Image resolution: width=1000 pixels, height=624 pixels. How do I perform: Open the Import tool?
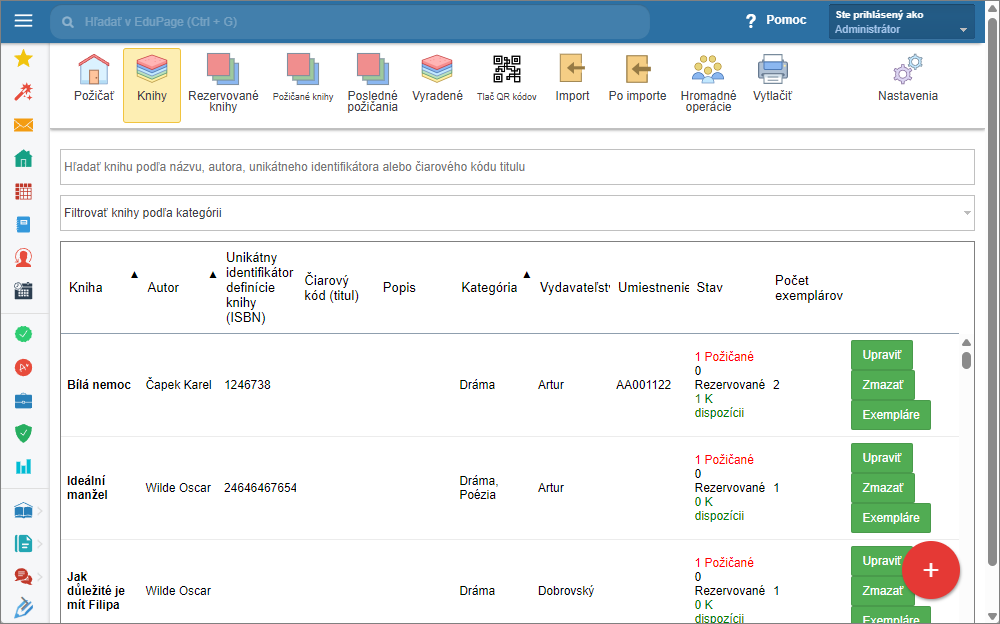click(x=572, y=79)
